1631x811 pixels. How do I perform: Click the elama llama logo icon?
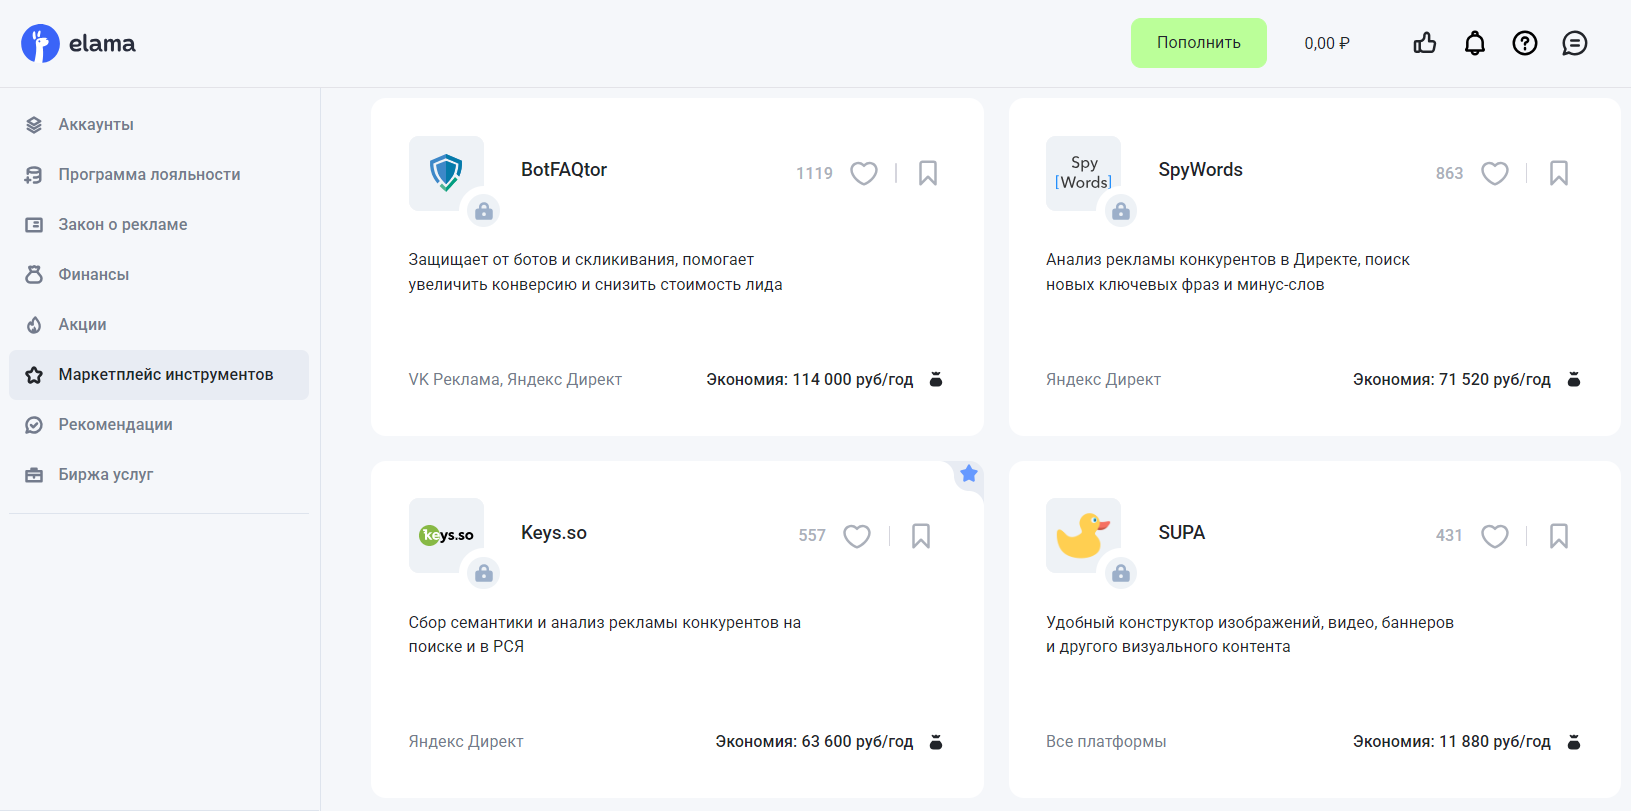[x=40, y=43]
